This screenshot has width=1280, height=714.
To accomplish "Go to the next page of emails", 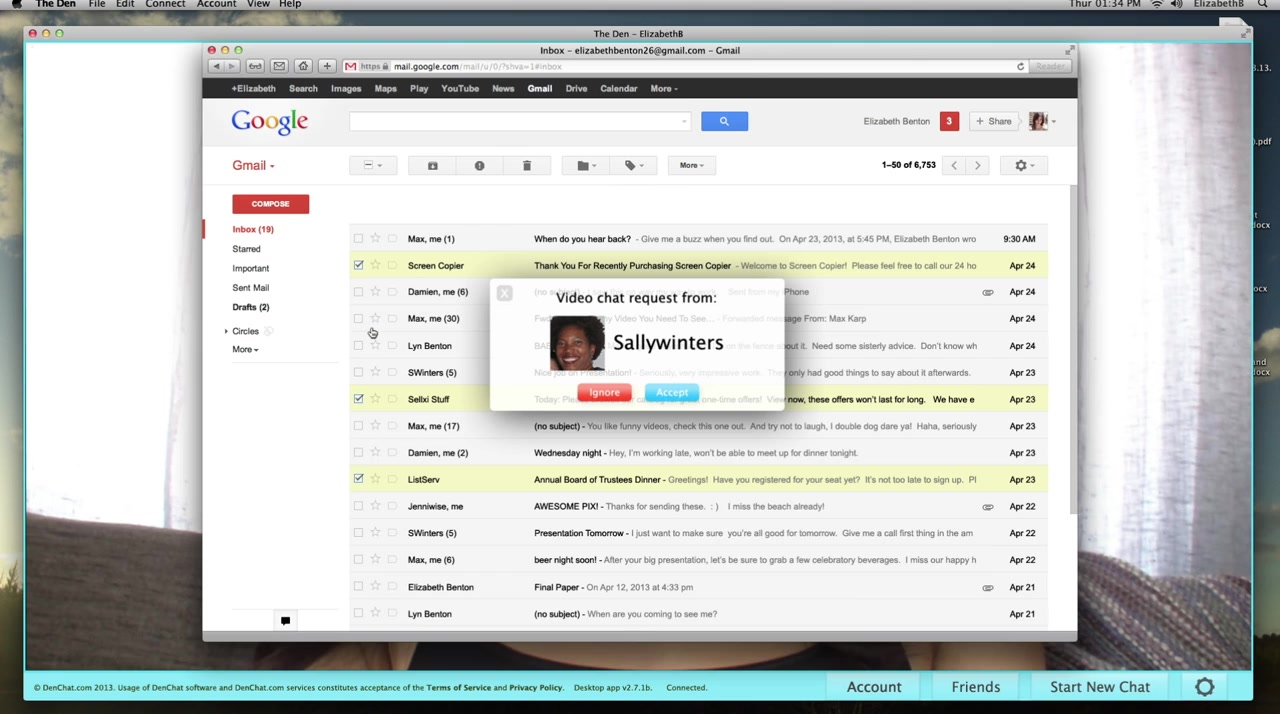I will tap(977, 166).
